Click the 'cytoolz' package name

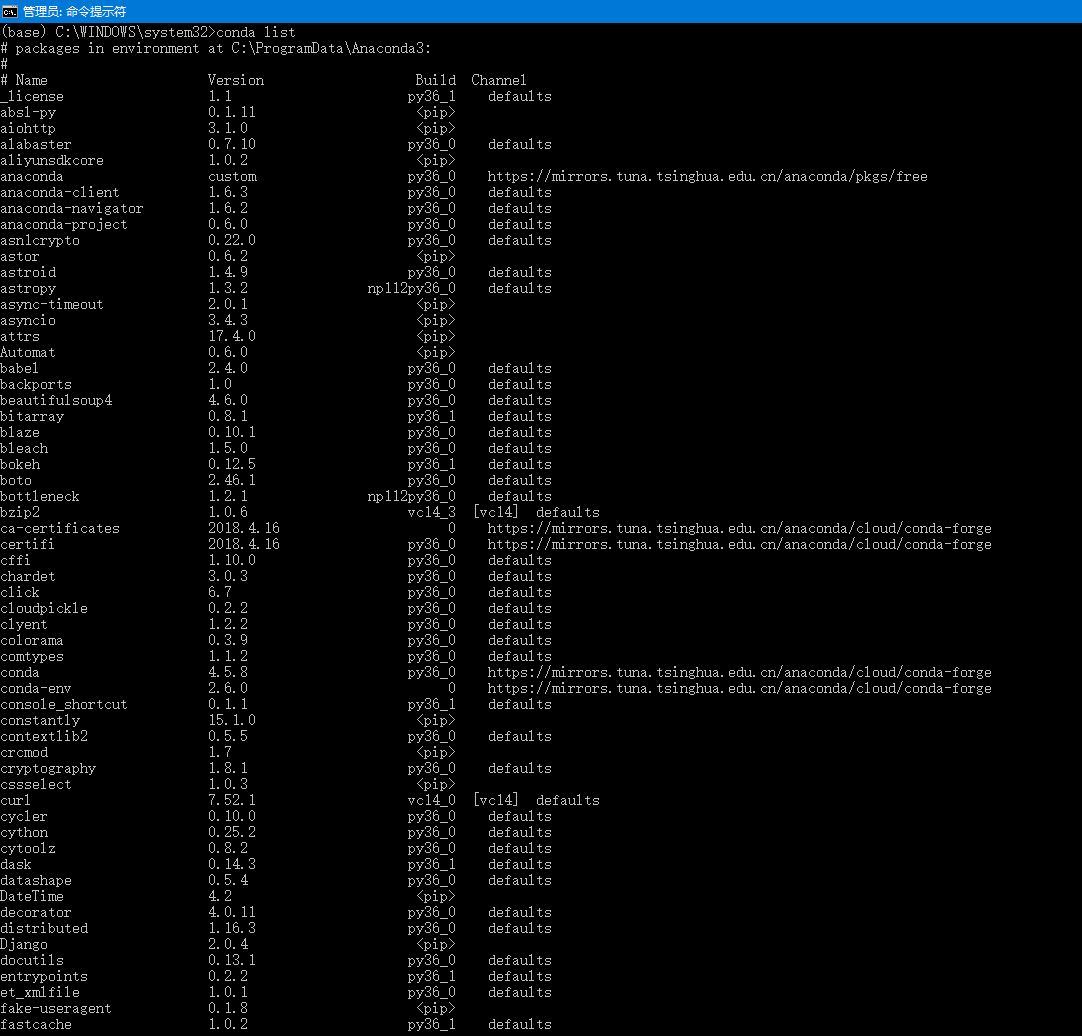pos(28,849)
